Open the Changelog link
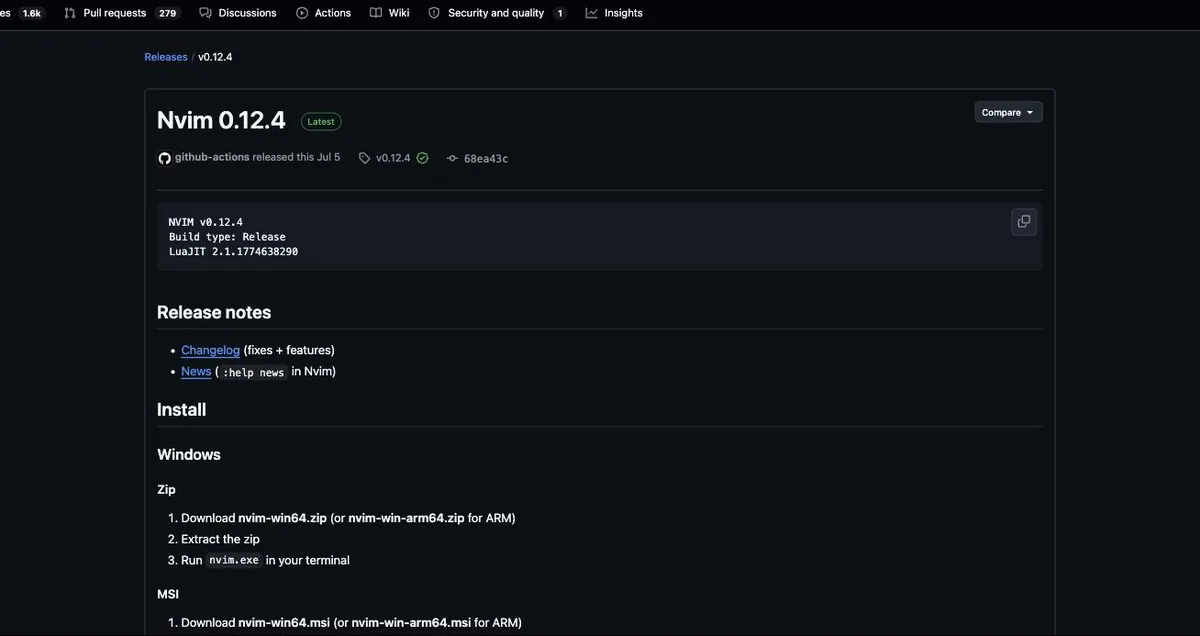The image size is (1200, 636). tap(210, 350)
